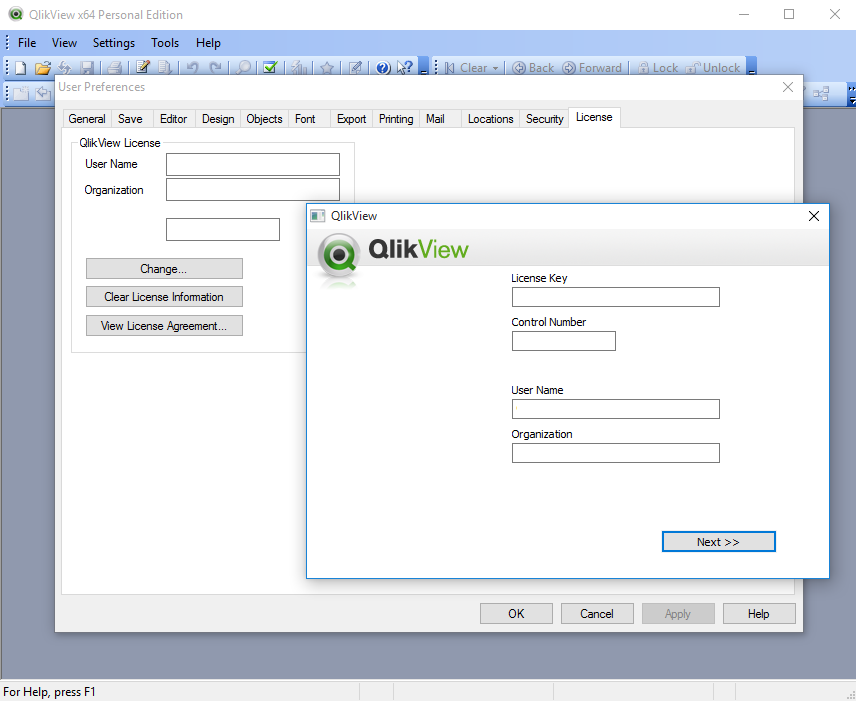Click the Clear selections toolbar button

[x=466, y=68]
